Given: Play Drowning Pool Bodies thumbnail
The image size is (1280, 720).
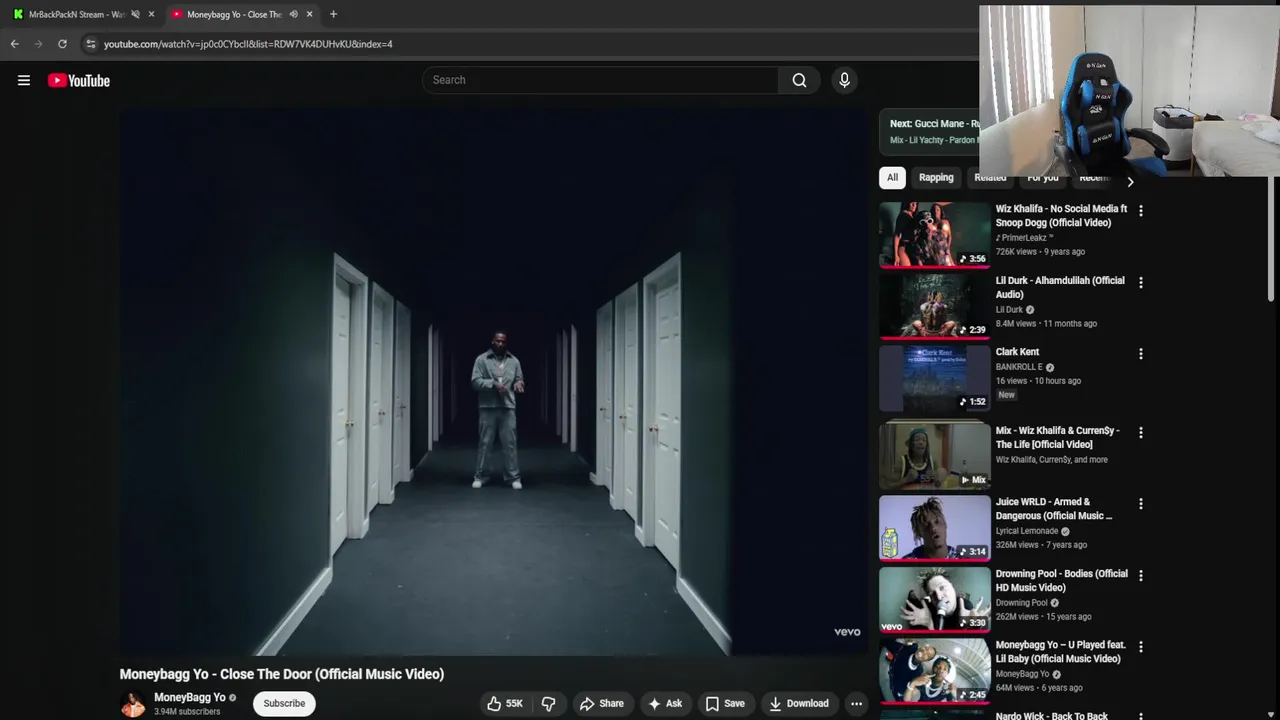Looking at the screenshot, I should tap(934, 600).
